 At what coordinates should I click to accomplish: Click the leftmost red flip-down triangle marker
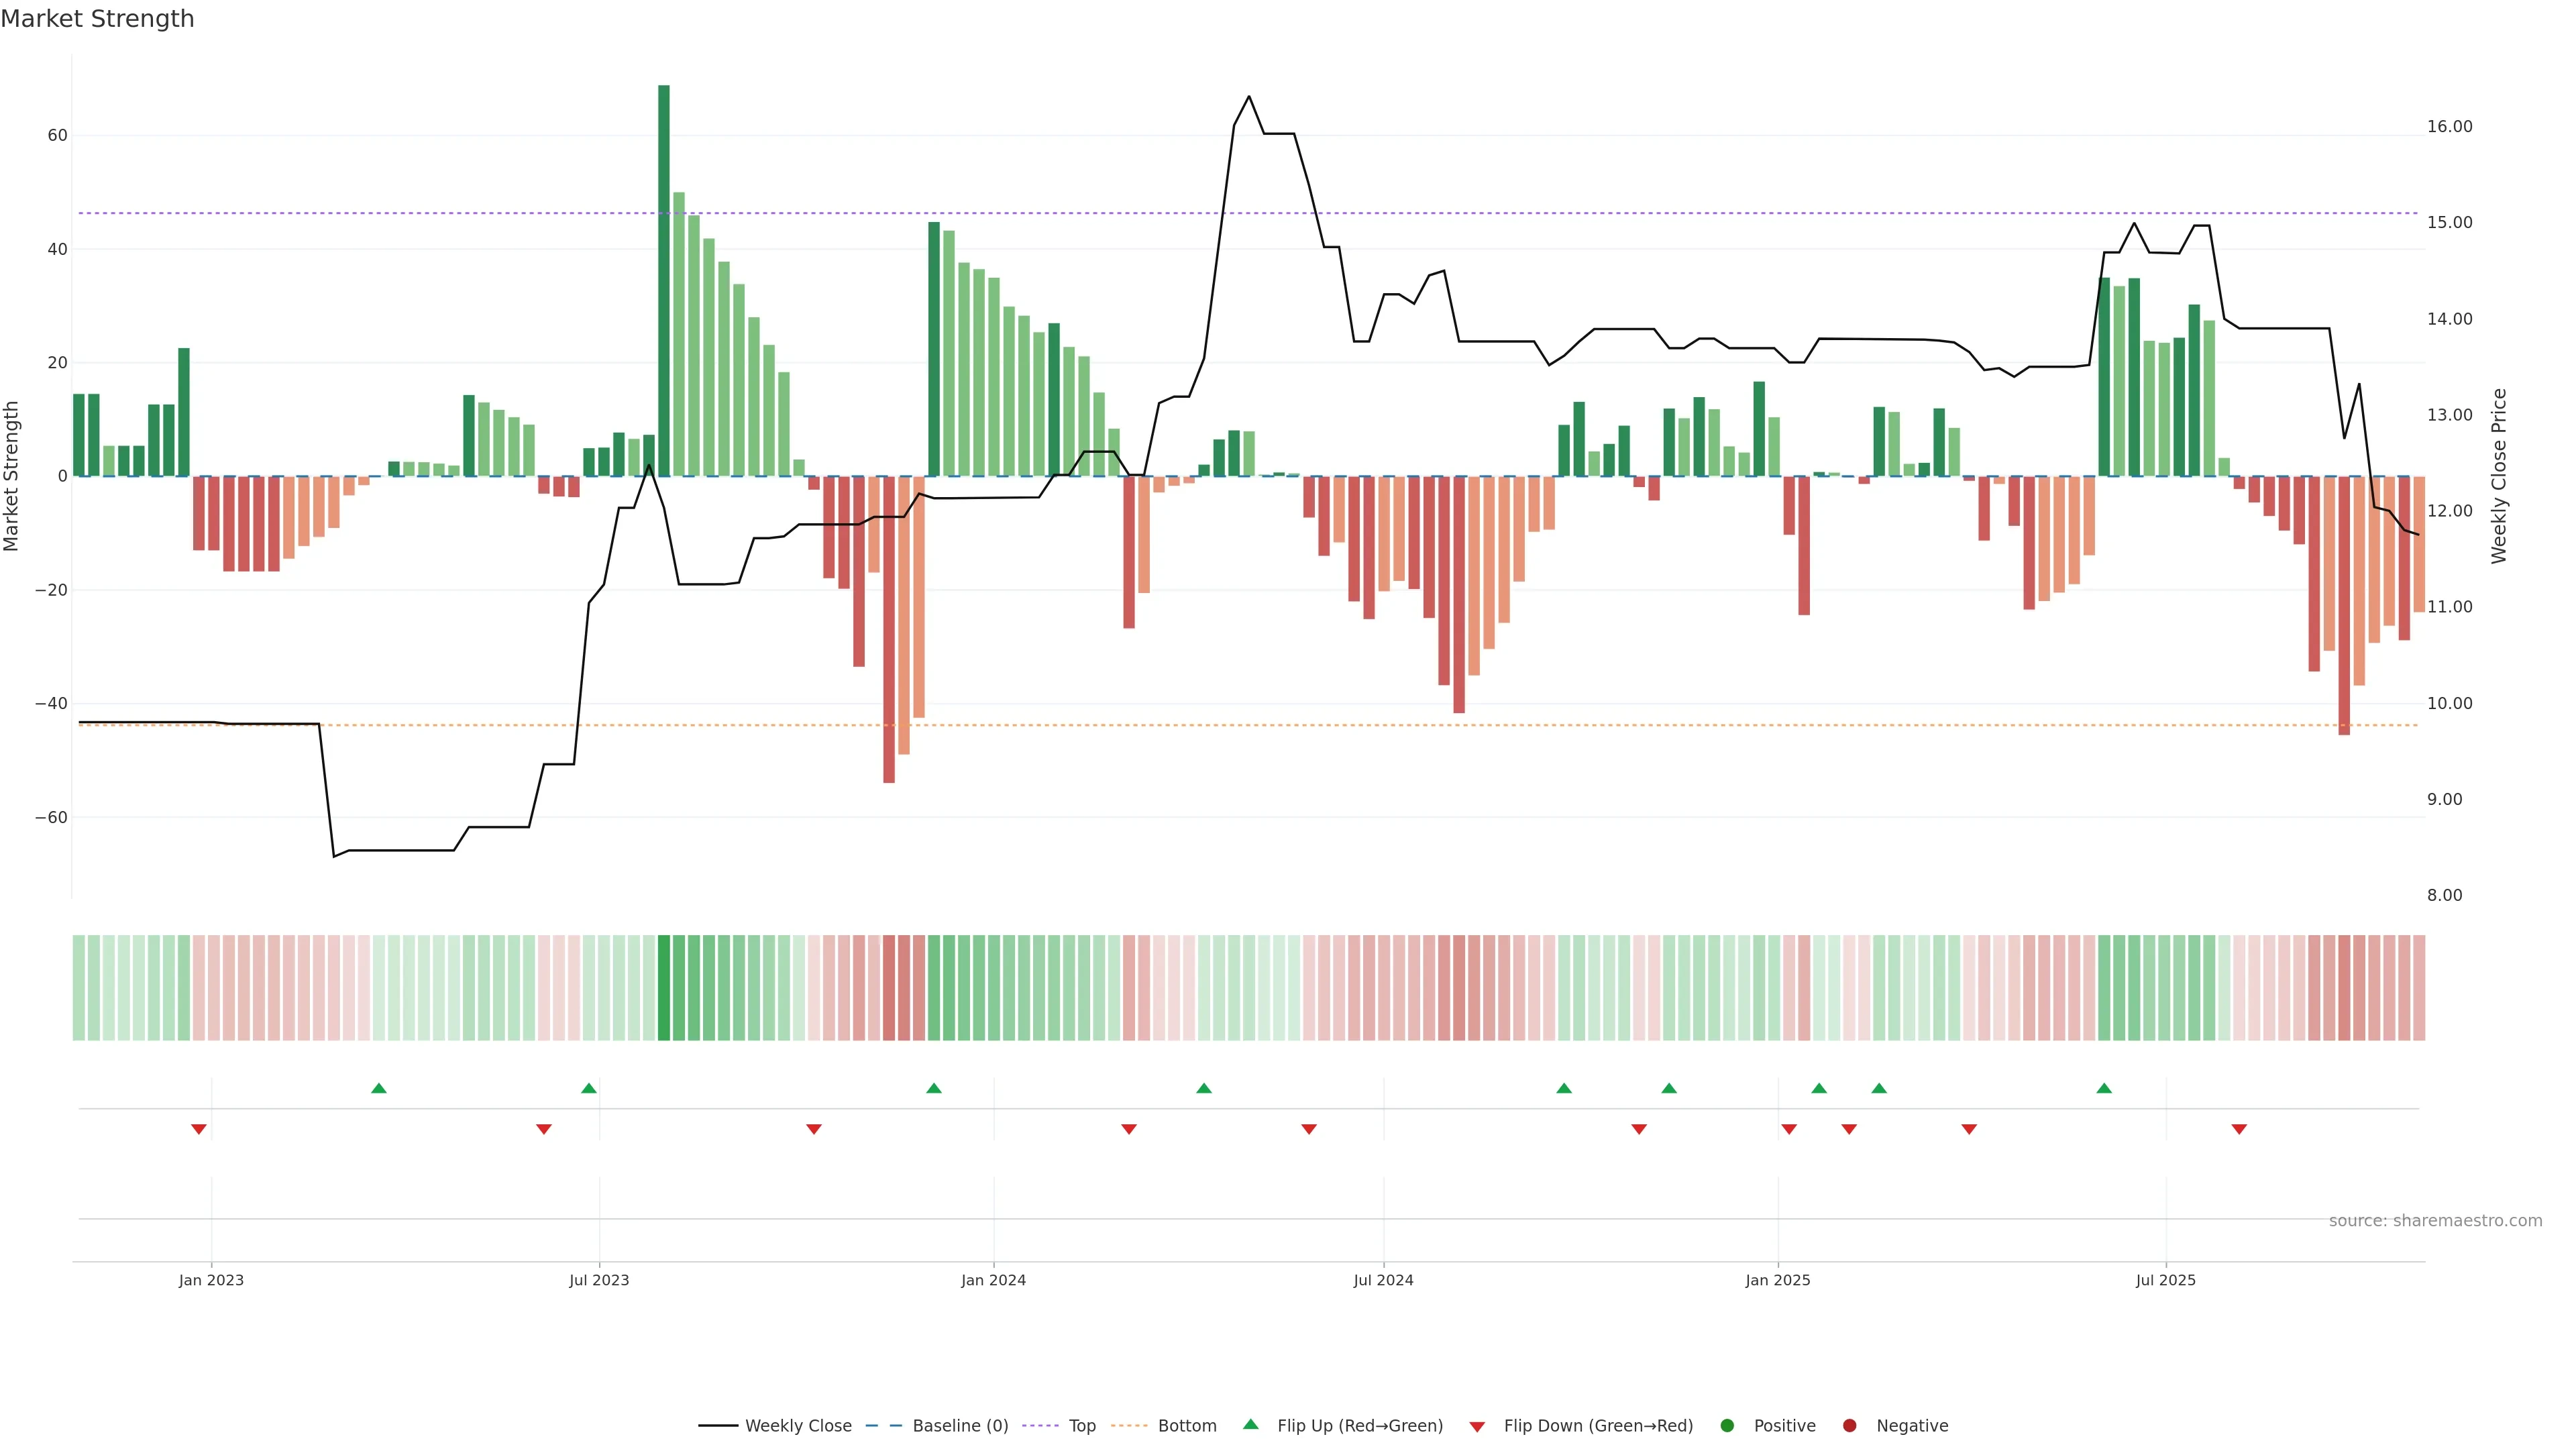coord(199,1129)
